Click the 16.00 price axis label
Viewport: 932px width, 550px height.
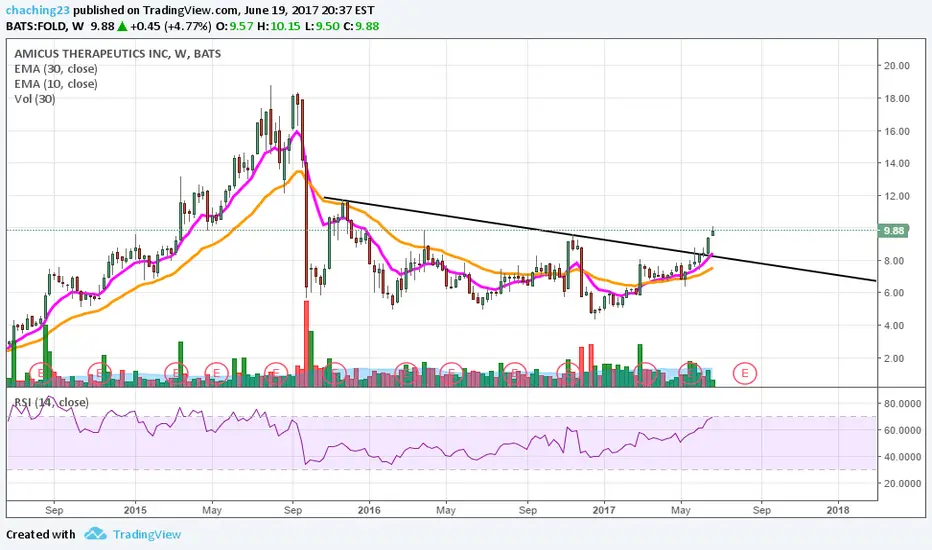(x=896, y=131)
